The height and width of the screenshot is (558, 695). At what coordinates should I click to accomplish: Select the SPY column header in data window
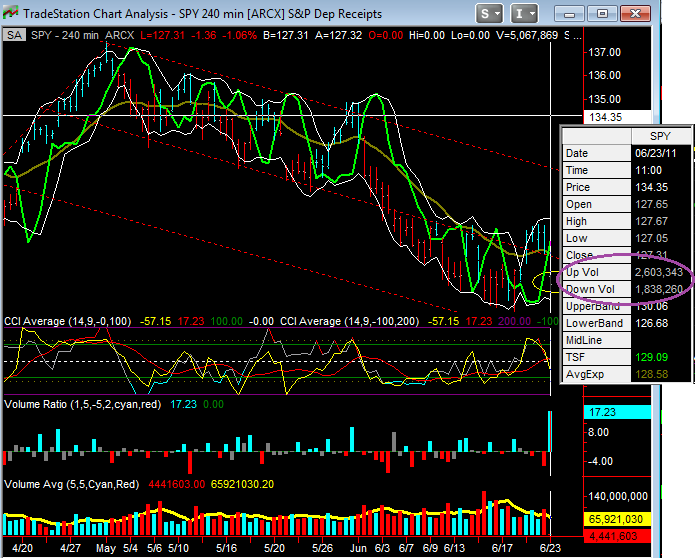coord(660,136)
